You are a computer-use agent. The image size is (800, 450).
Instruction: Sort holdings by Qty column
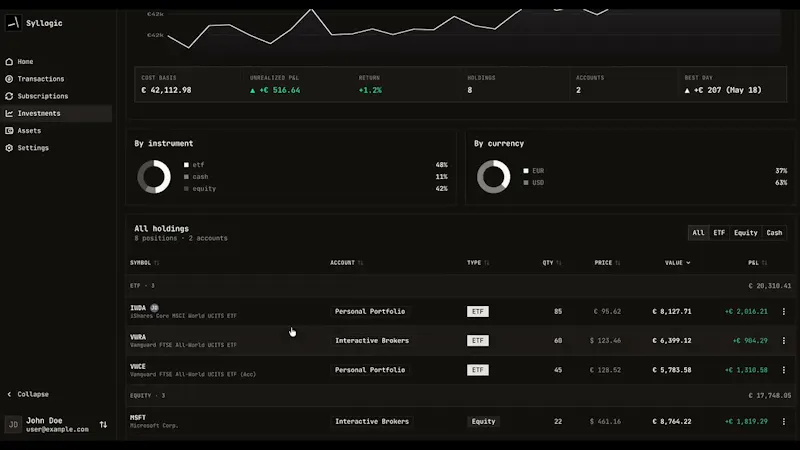pos(552,263)
